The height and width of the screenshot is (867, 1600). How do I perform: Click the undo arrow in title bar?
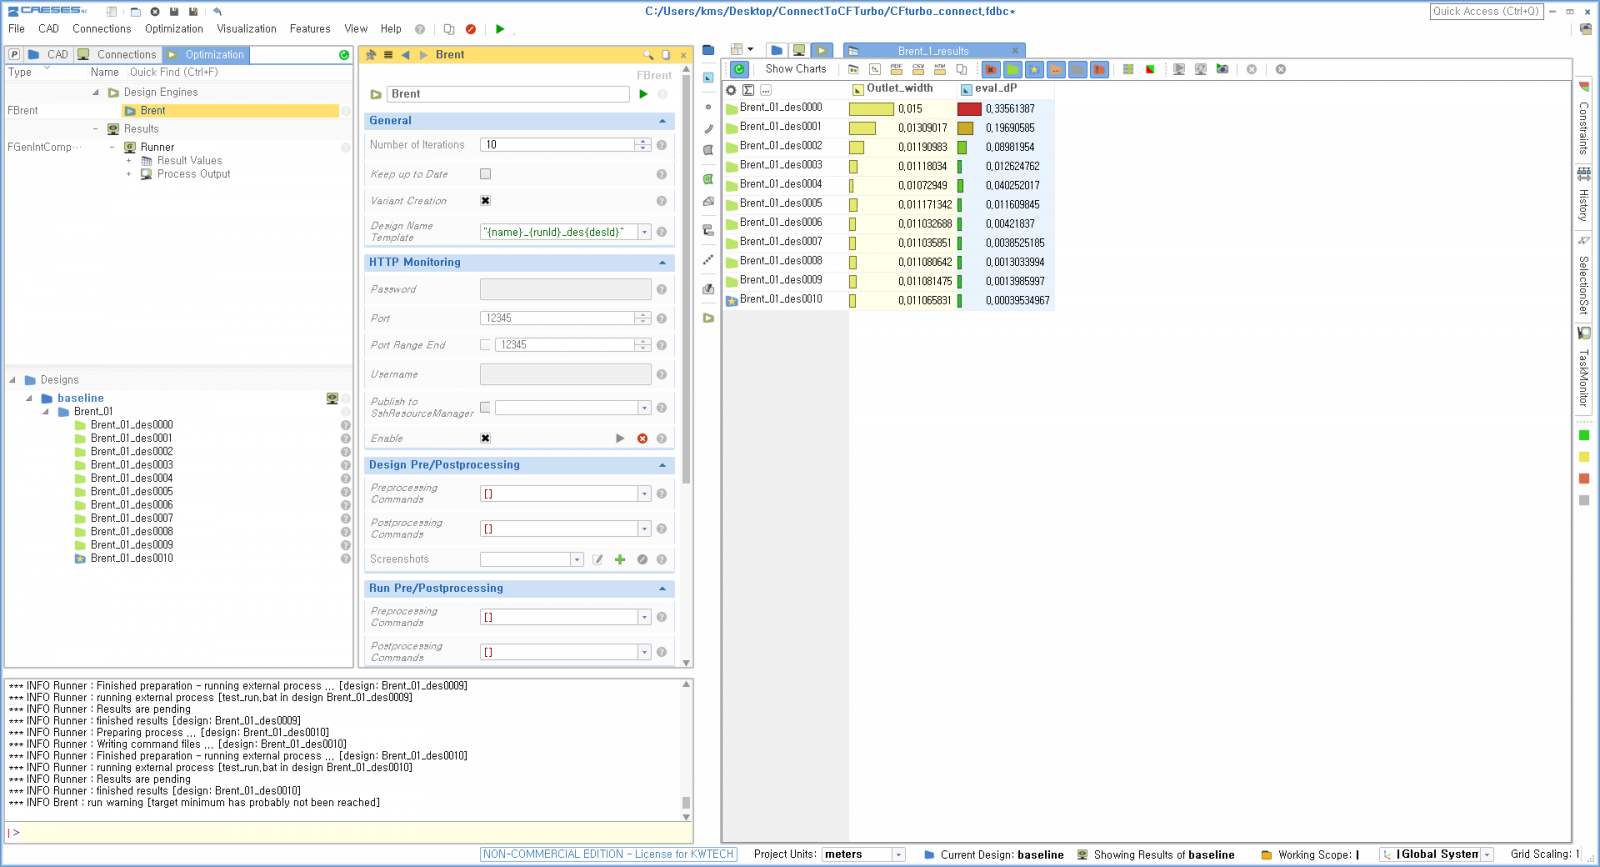(217, 11)
